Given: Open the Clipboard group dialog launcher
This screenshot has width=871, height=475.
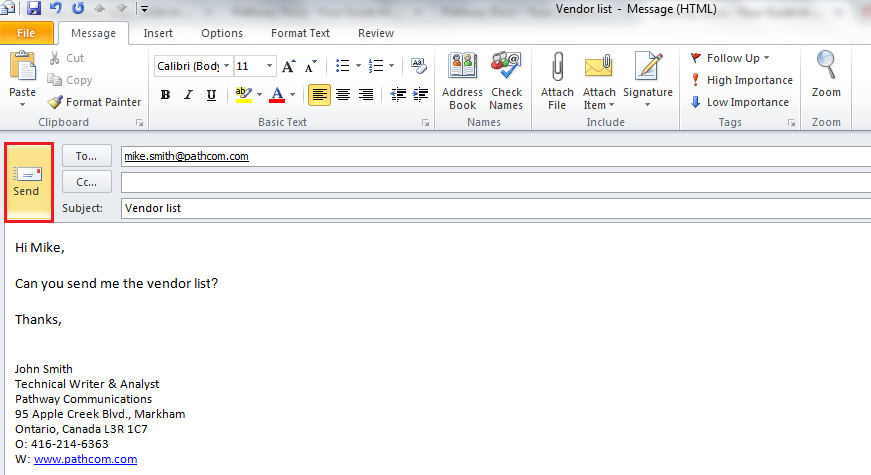Looking at the screenshot, I should click(139, 123).
